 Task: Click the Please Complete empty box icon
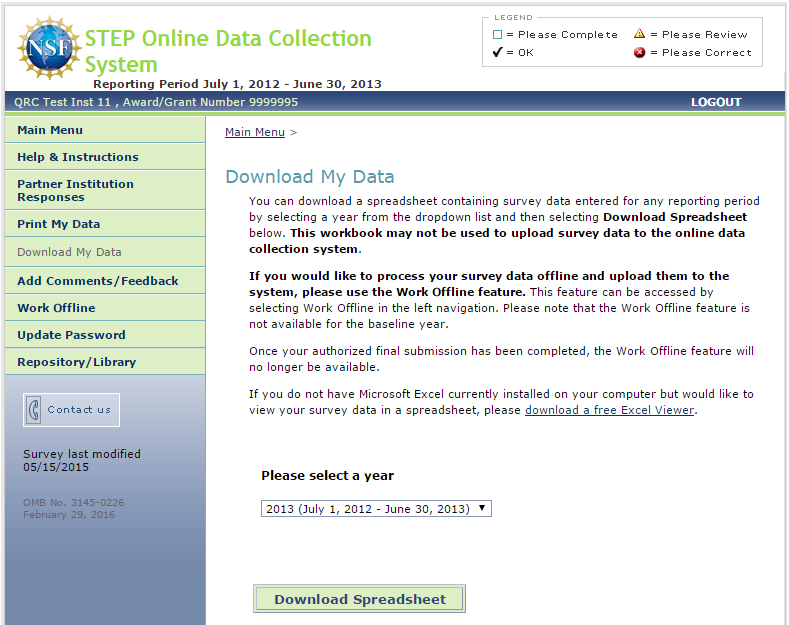click(498, 35)
